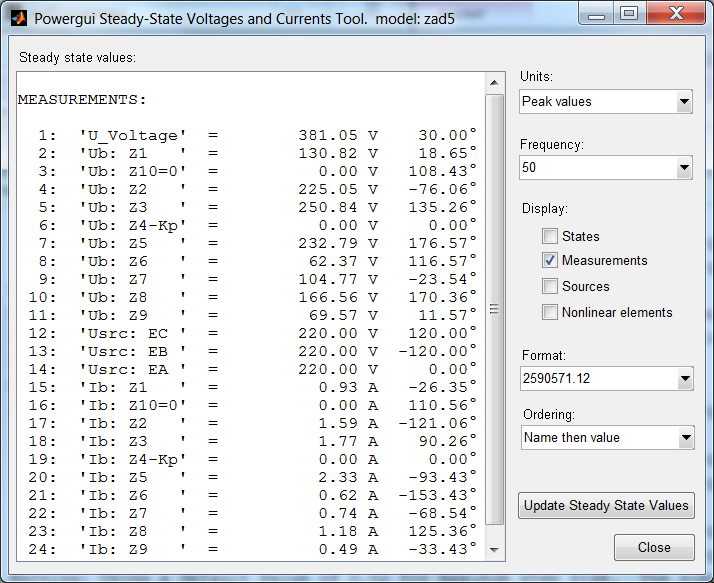
Task: Click the MEASUREMENTS: heading text
Action: click(82, 100)
